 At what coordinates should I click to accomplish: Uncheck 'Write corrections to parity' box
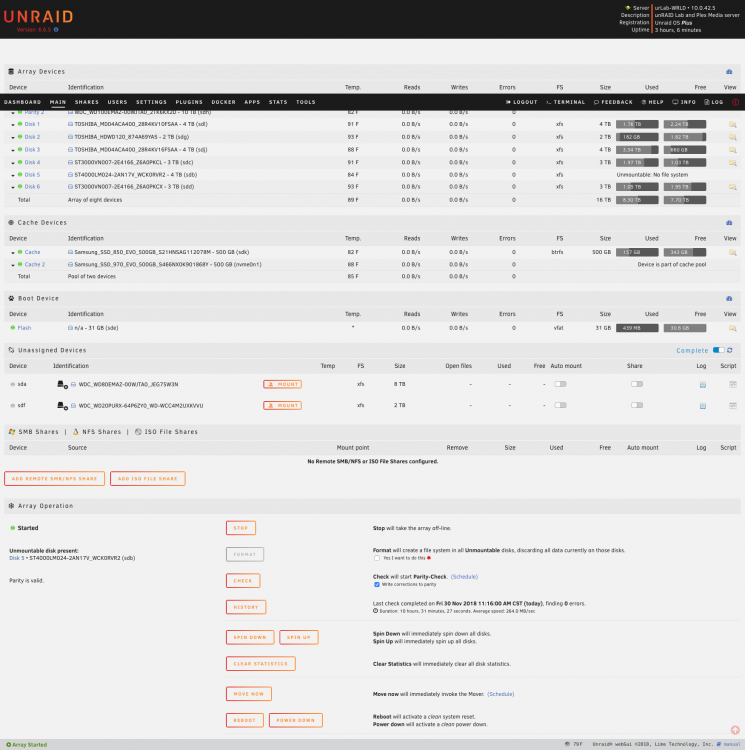(x=377, y=585)
